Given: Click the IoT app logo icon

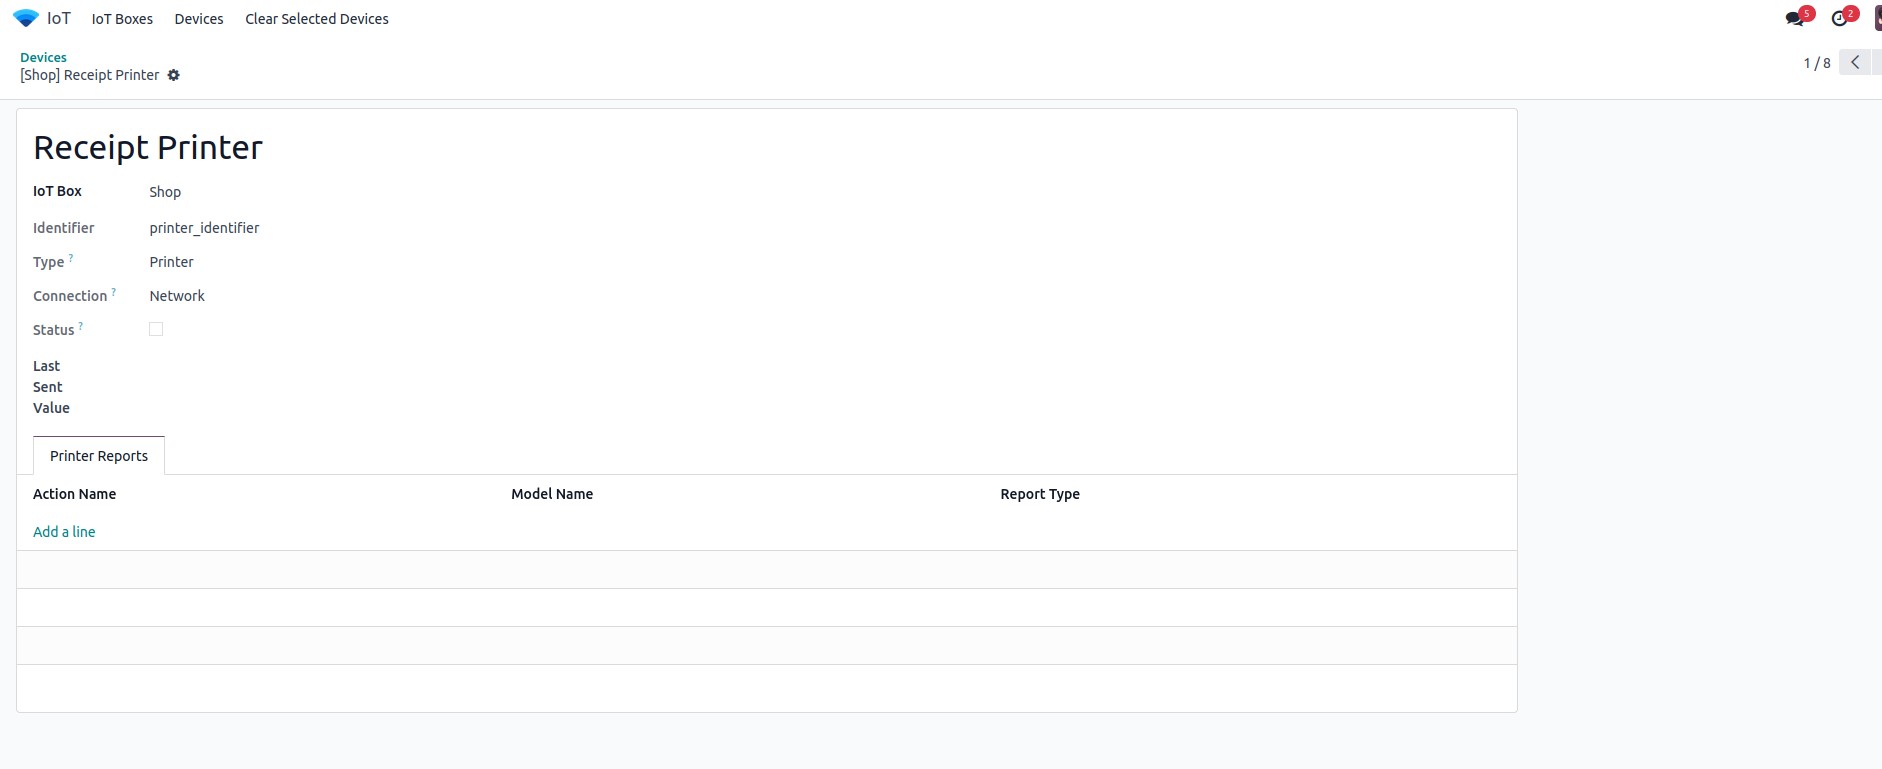Looking at the screenshot, I should (26, 18).
